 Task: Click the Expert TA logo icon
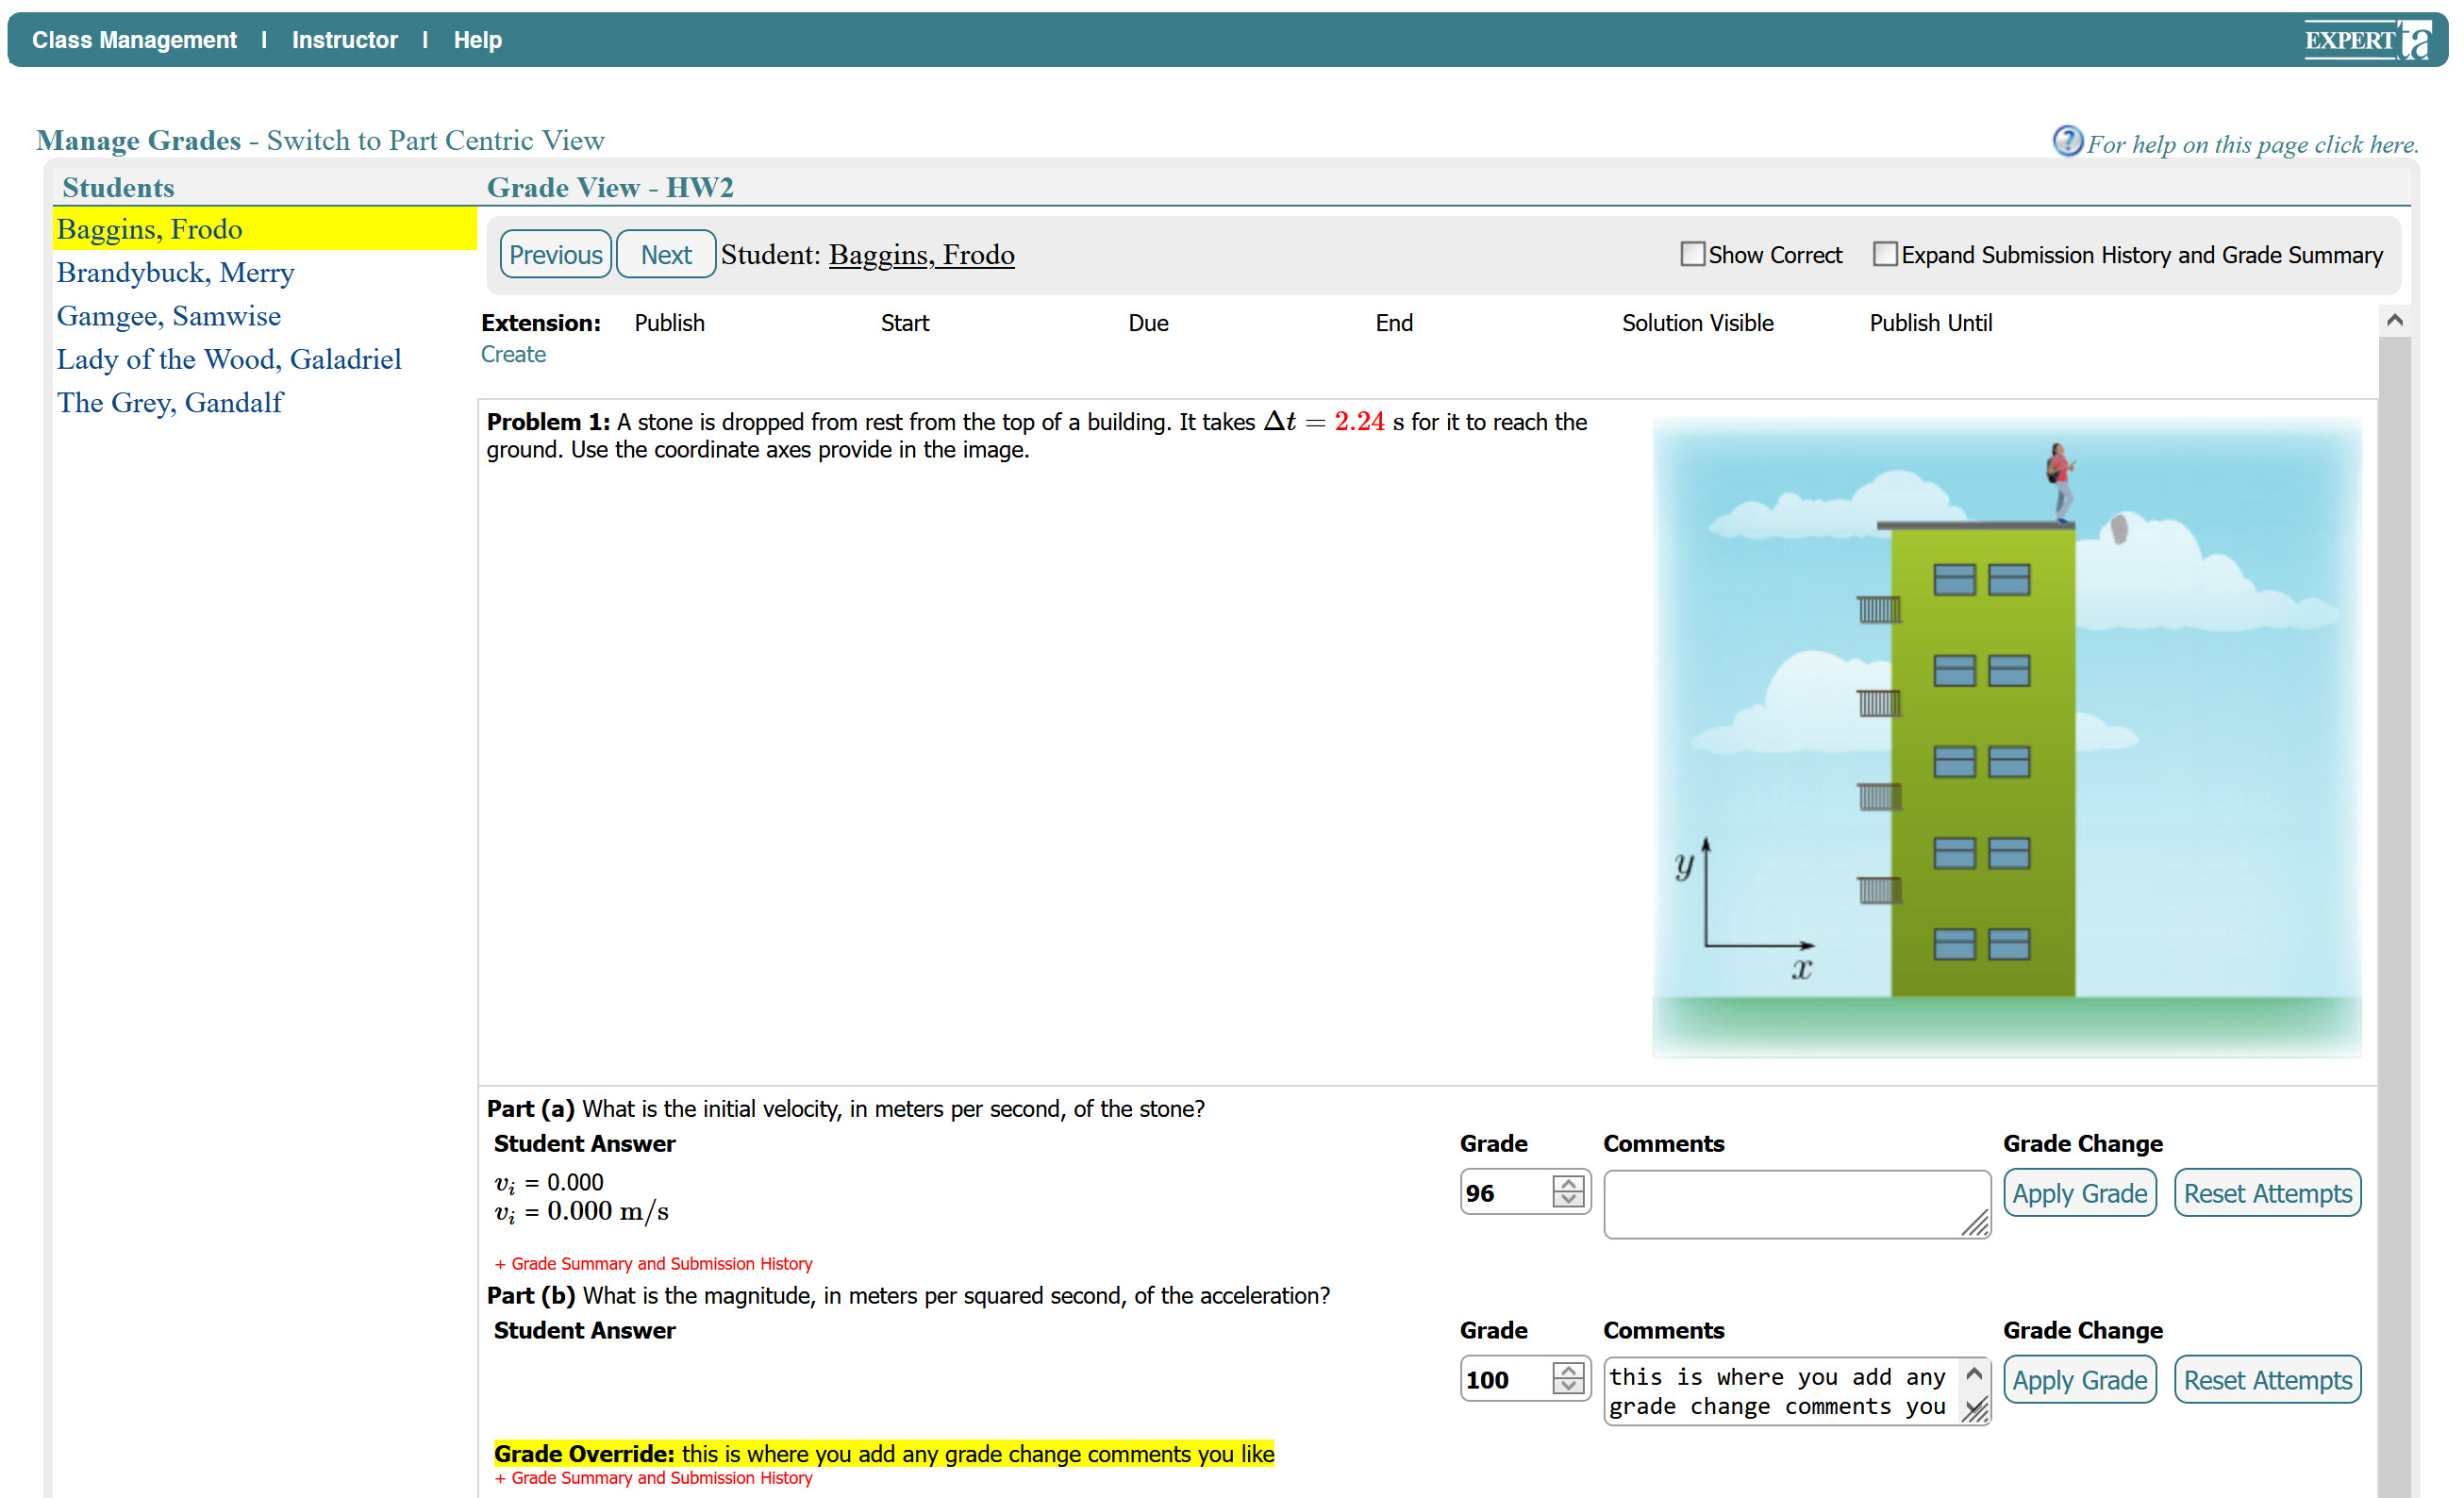click(2366, 40)
